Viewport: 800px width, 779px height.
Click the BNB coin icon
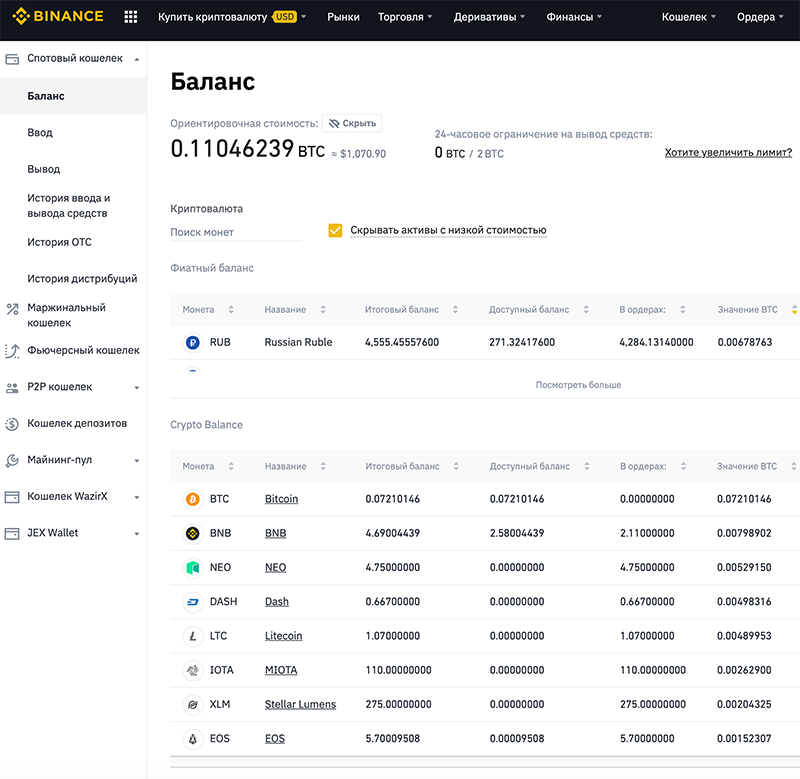click(193, 533)
